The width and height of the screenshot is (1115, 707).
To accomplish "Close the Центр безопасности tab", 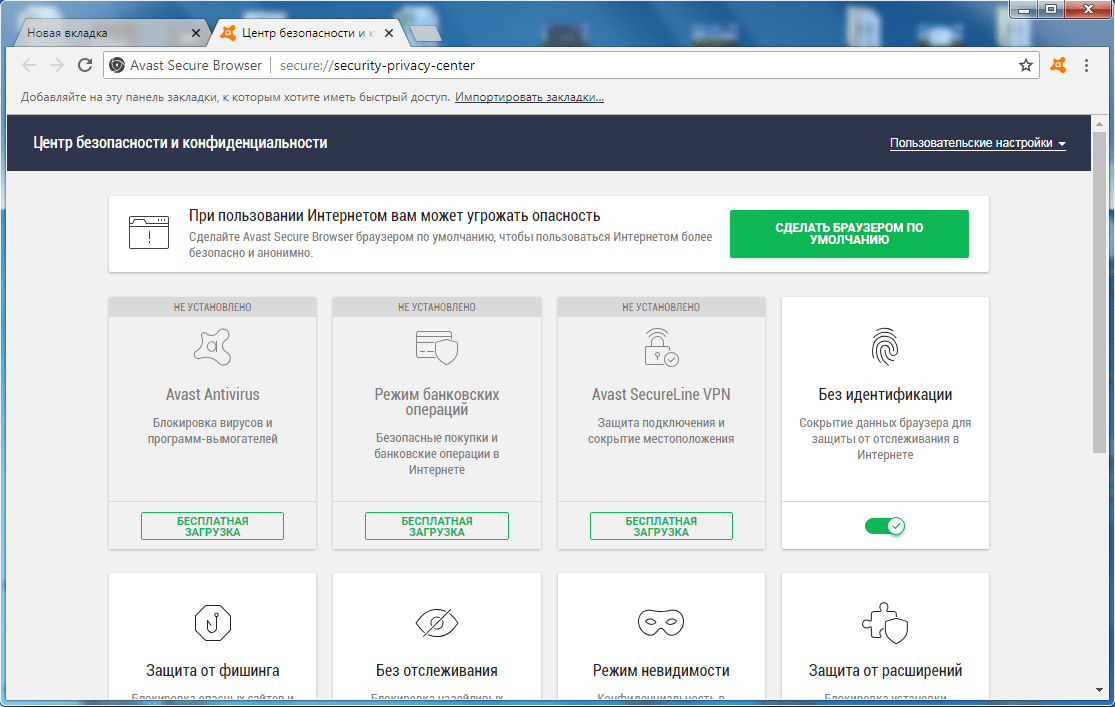I will [389, 33].
